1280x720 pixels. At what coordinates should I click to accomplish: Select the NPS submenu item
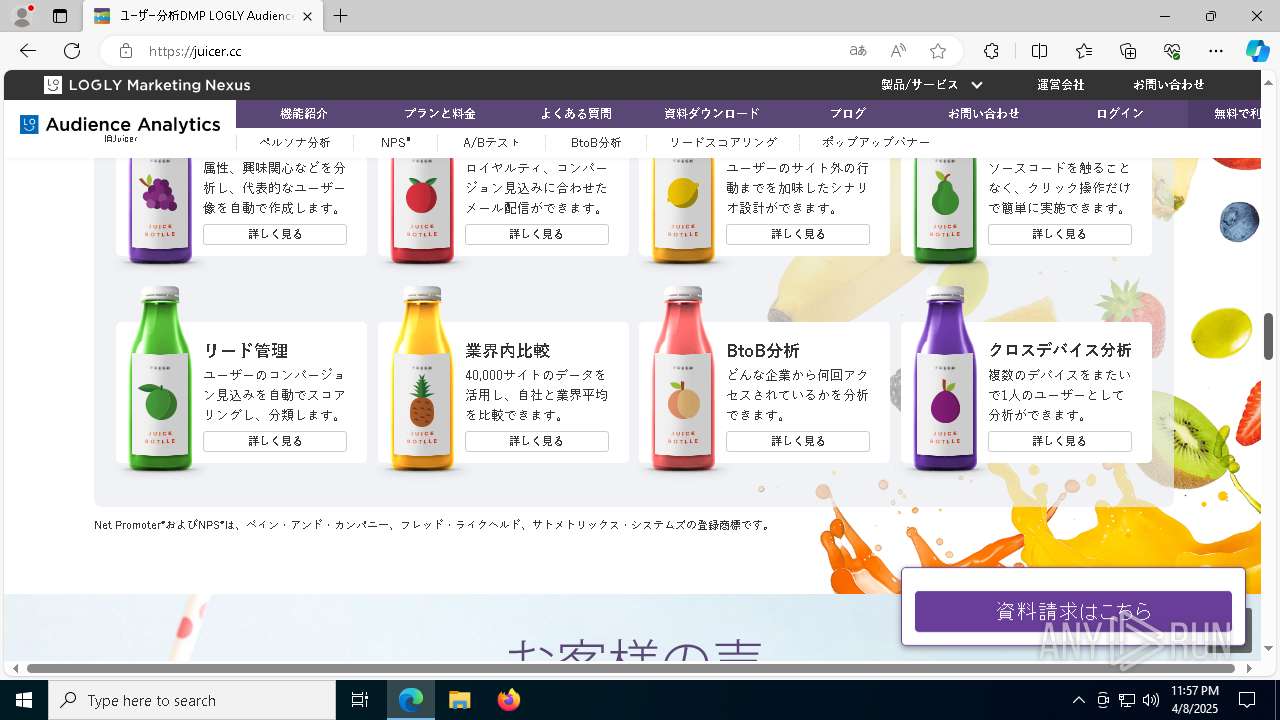[x=396, y=143]
